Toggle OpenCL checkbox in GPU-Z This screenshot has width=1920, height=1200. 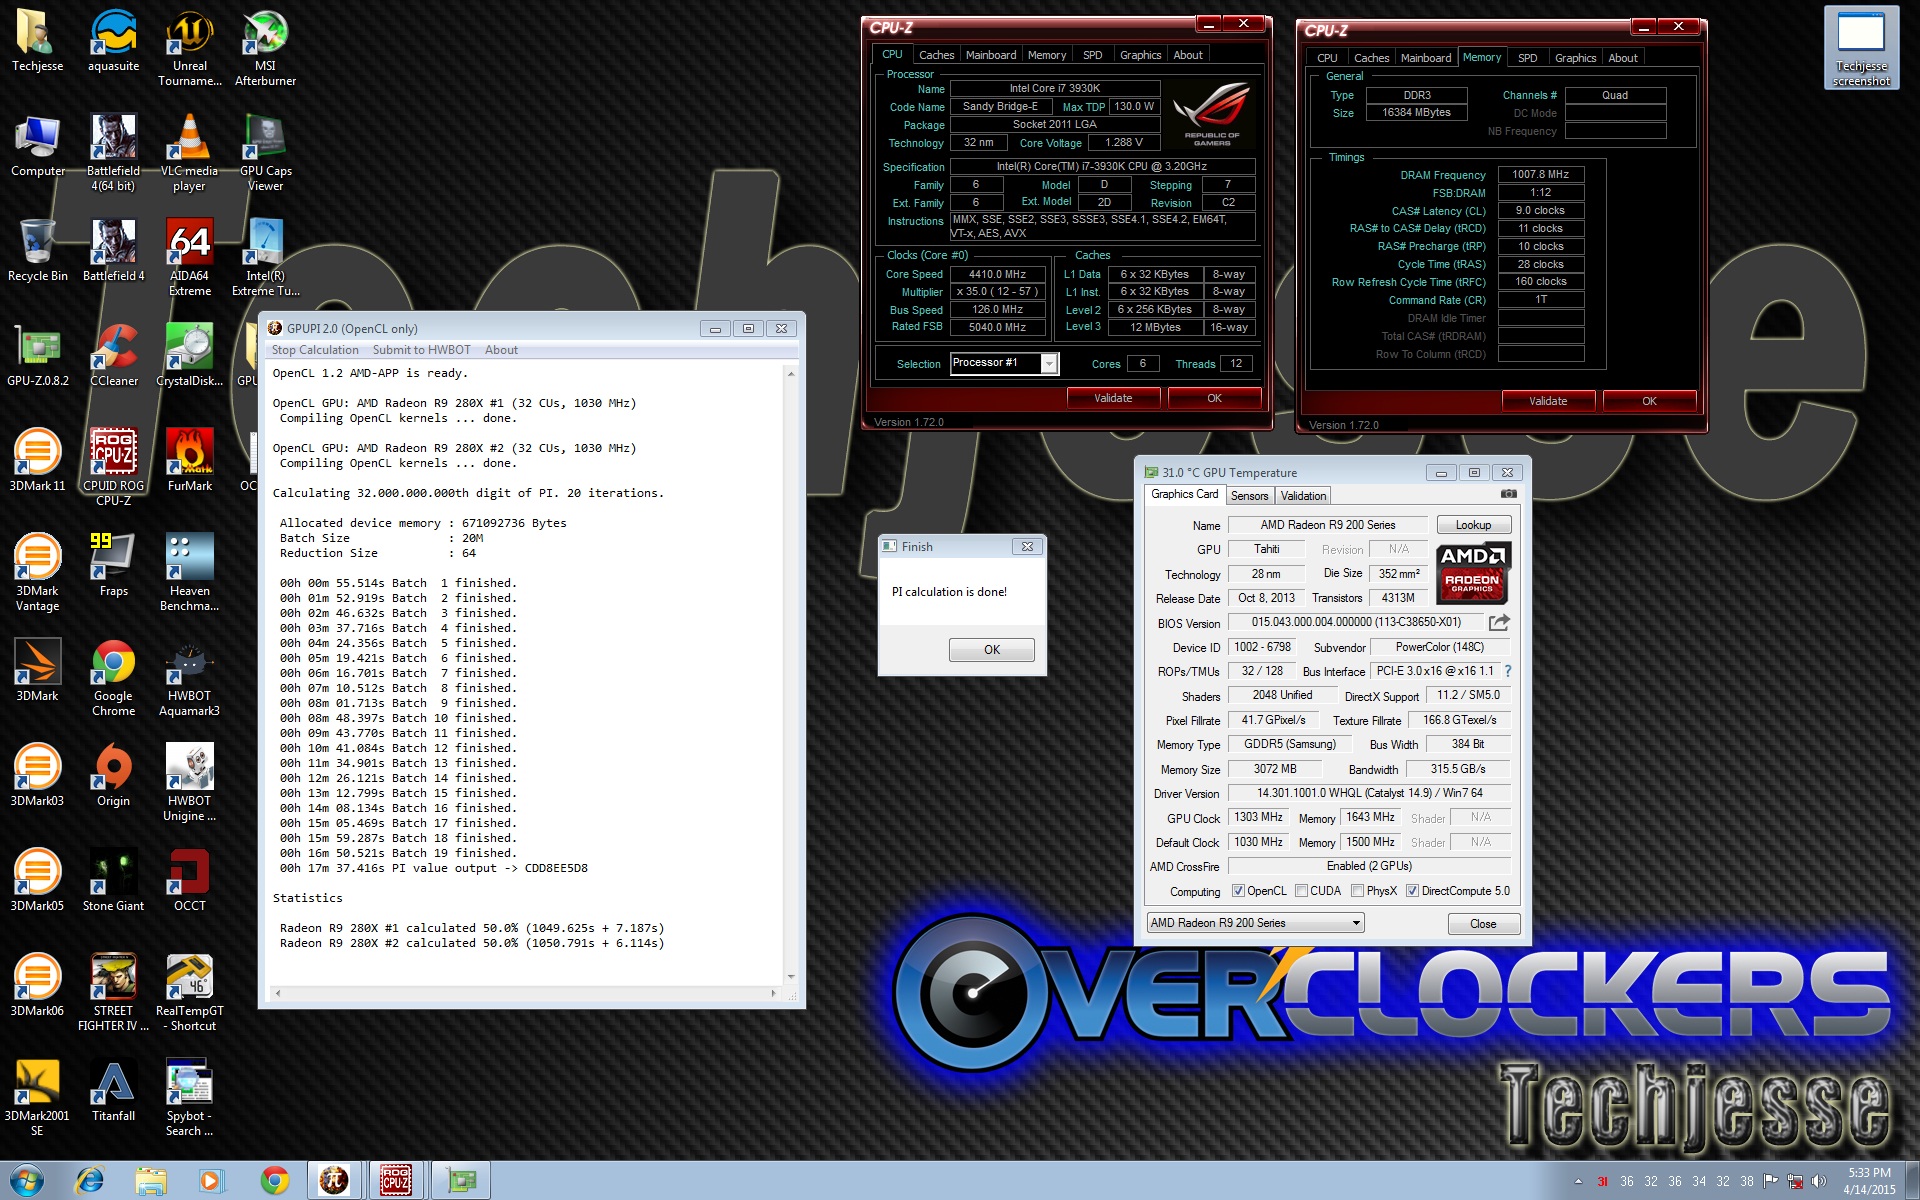pos(1238,891)
